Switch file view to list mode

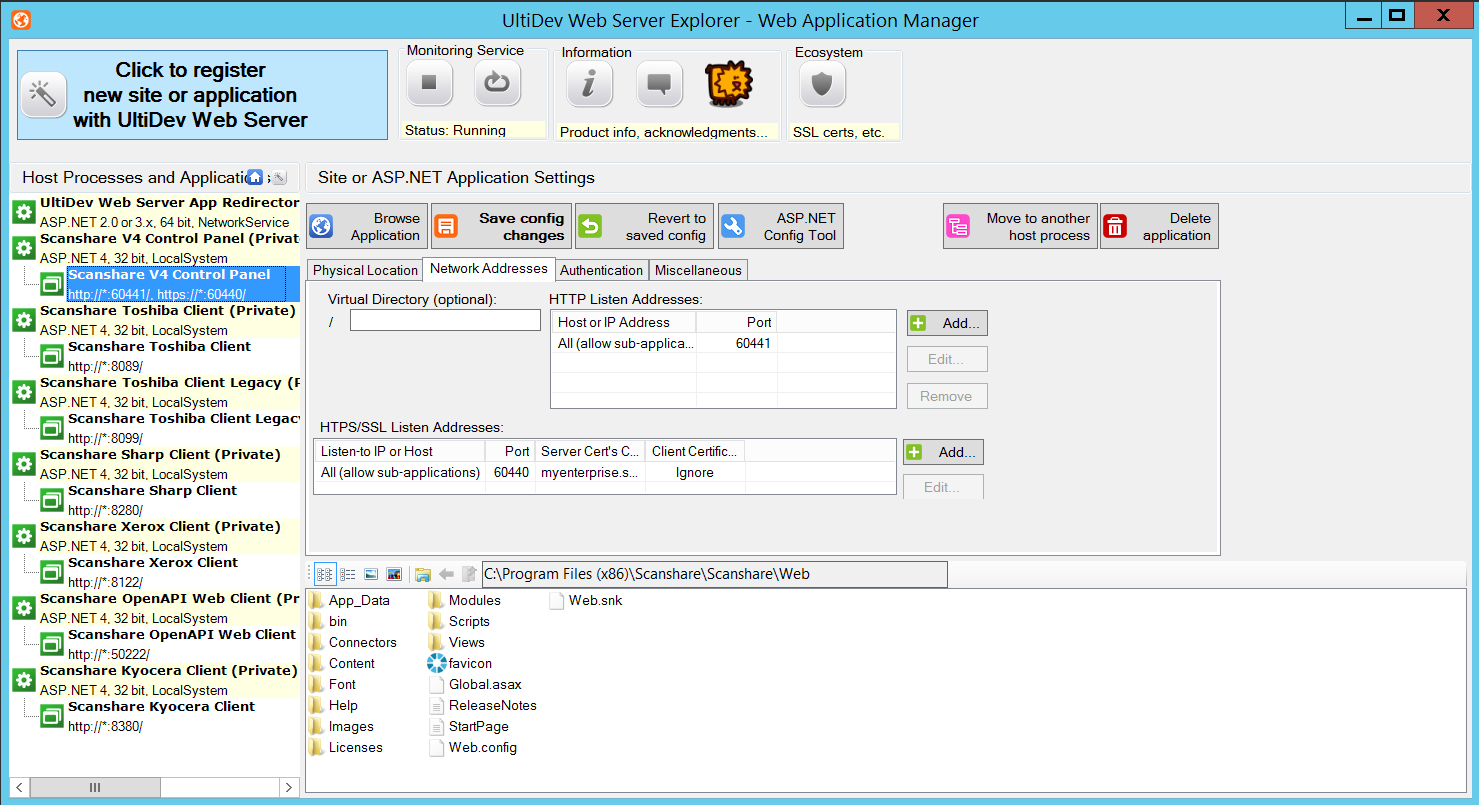[348, 574]
